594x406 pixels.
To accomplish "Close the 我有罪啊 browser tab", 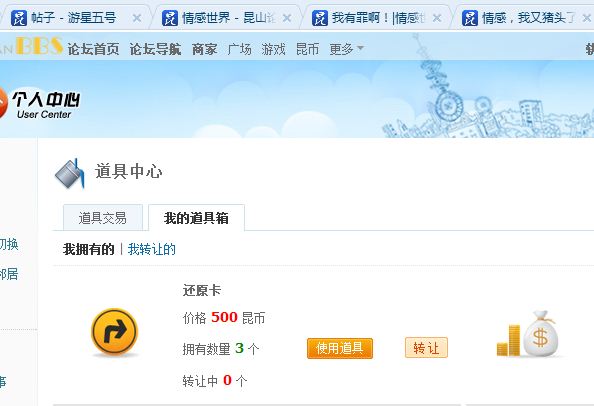I will pyautogui.click(x=437, y=18).
